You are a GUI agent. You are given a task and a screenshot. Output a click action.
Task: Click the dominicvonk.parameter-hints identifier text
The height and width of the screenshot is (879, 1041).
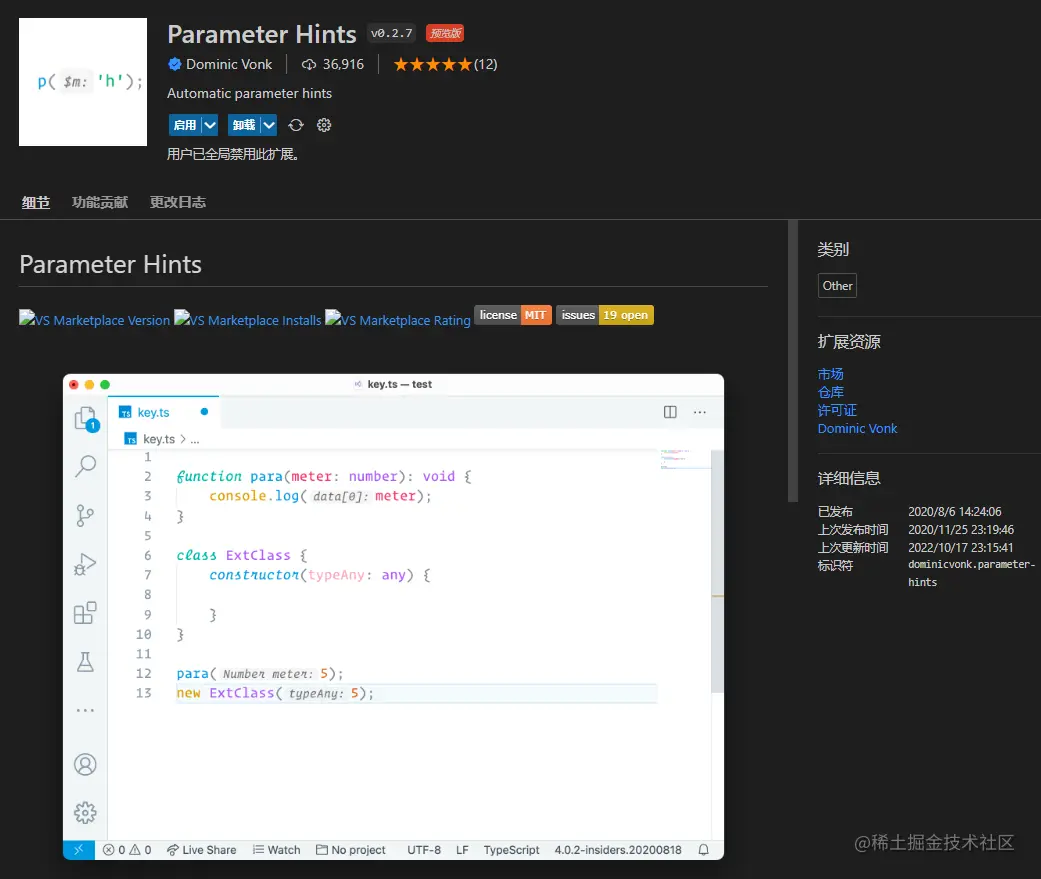point(971,573)
